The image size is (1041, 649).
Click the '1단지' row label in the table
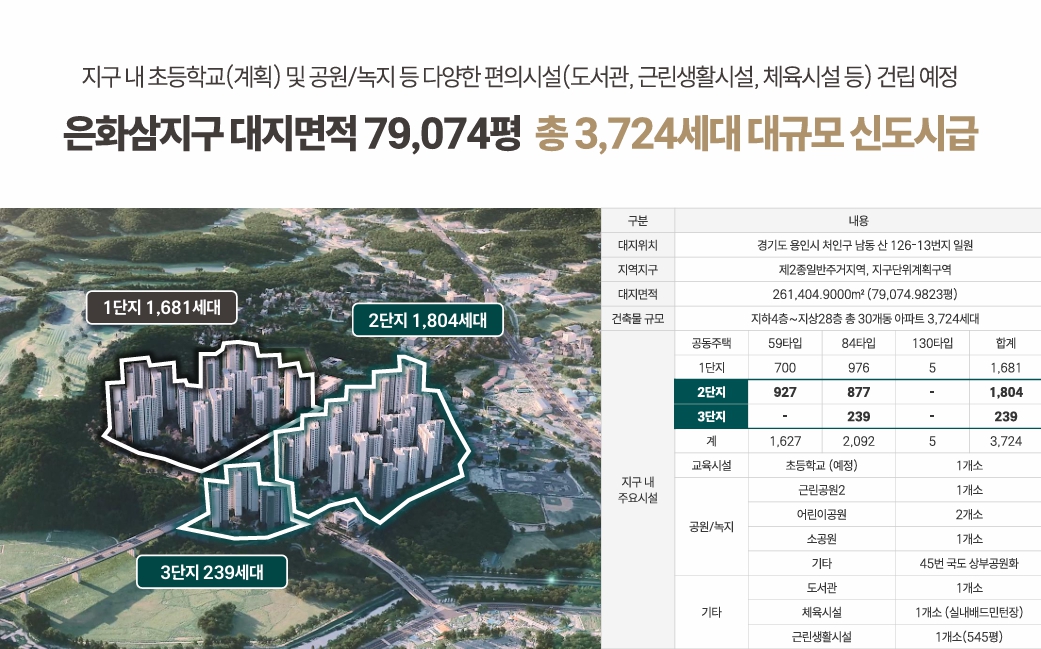click(x=711, y=368)
